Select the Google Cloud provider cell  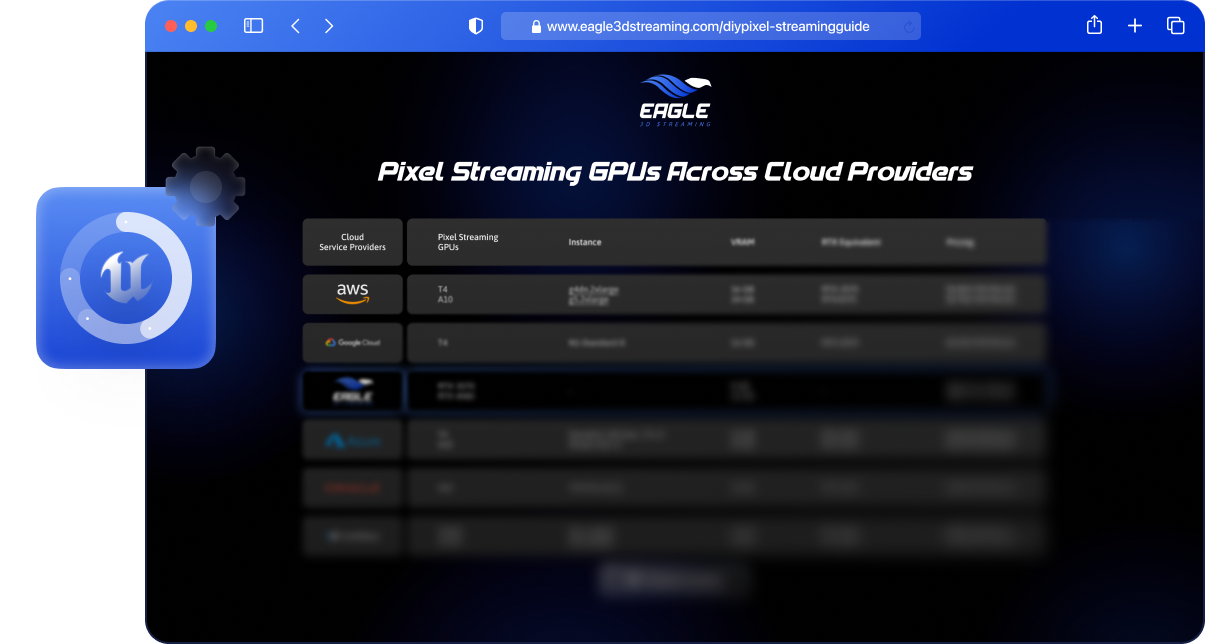352,343
